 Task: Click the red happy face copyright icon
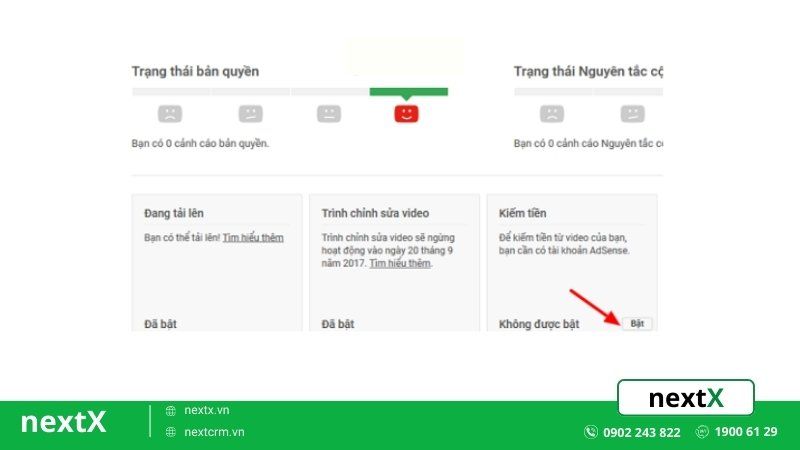406,113
